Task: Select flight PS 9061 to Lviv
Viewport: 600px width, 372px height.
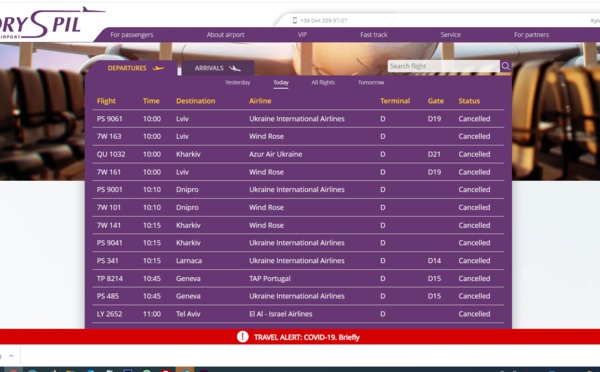Action: [298, 119]
